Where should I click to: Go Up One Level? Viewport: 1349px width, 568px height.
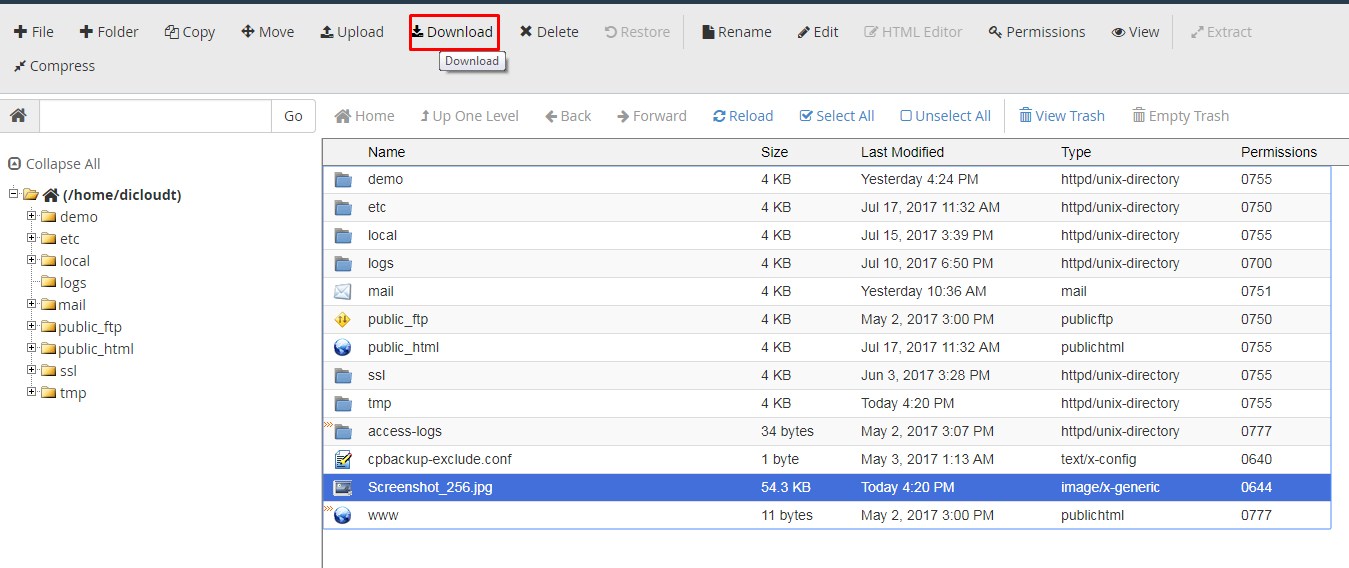coord(469,116)
